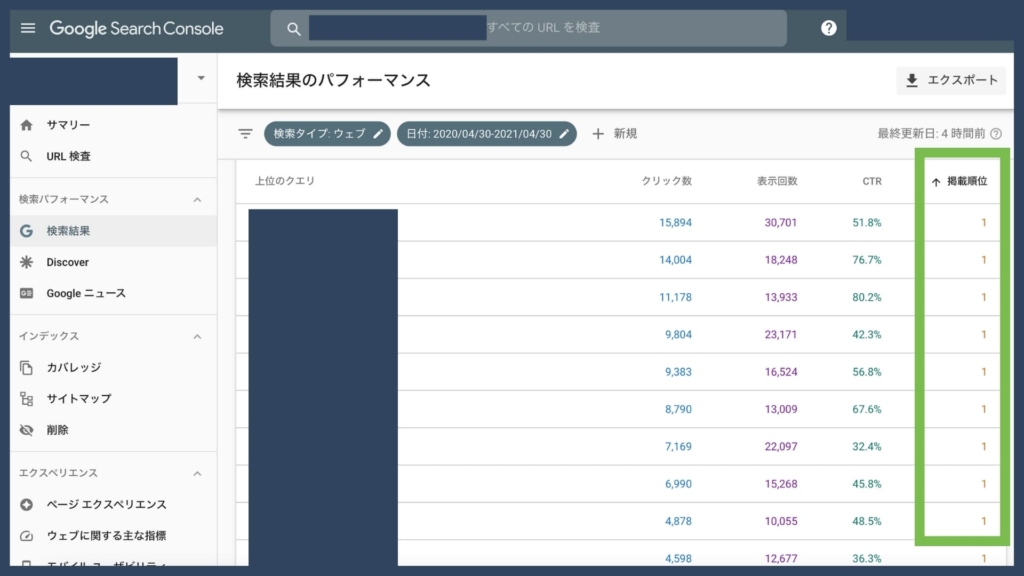The width and height of the screenshot is (1024, 576).
Task: Collapse the 検索パフォーマンス section
Action: [x=197, y=200]
